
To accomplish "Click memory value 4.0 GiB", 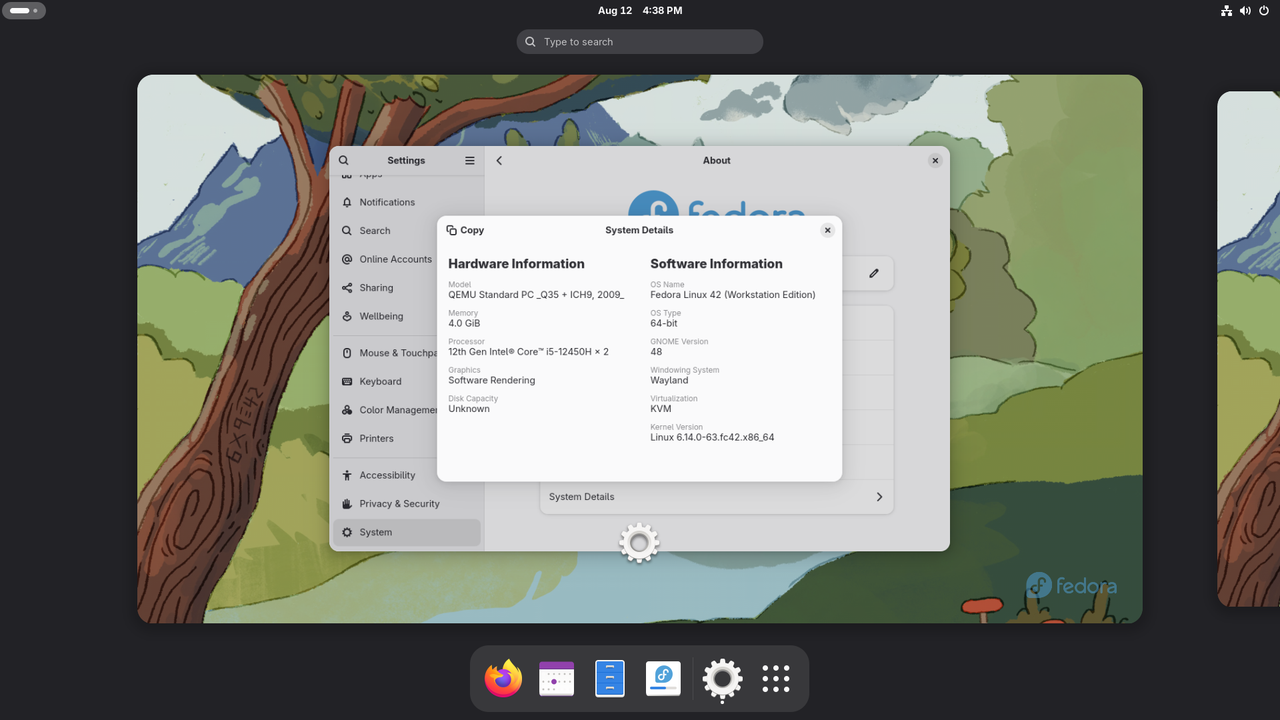I will pos(464,323).
